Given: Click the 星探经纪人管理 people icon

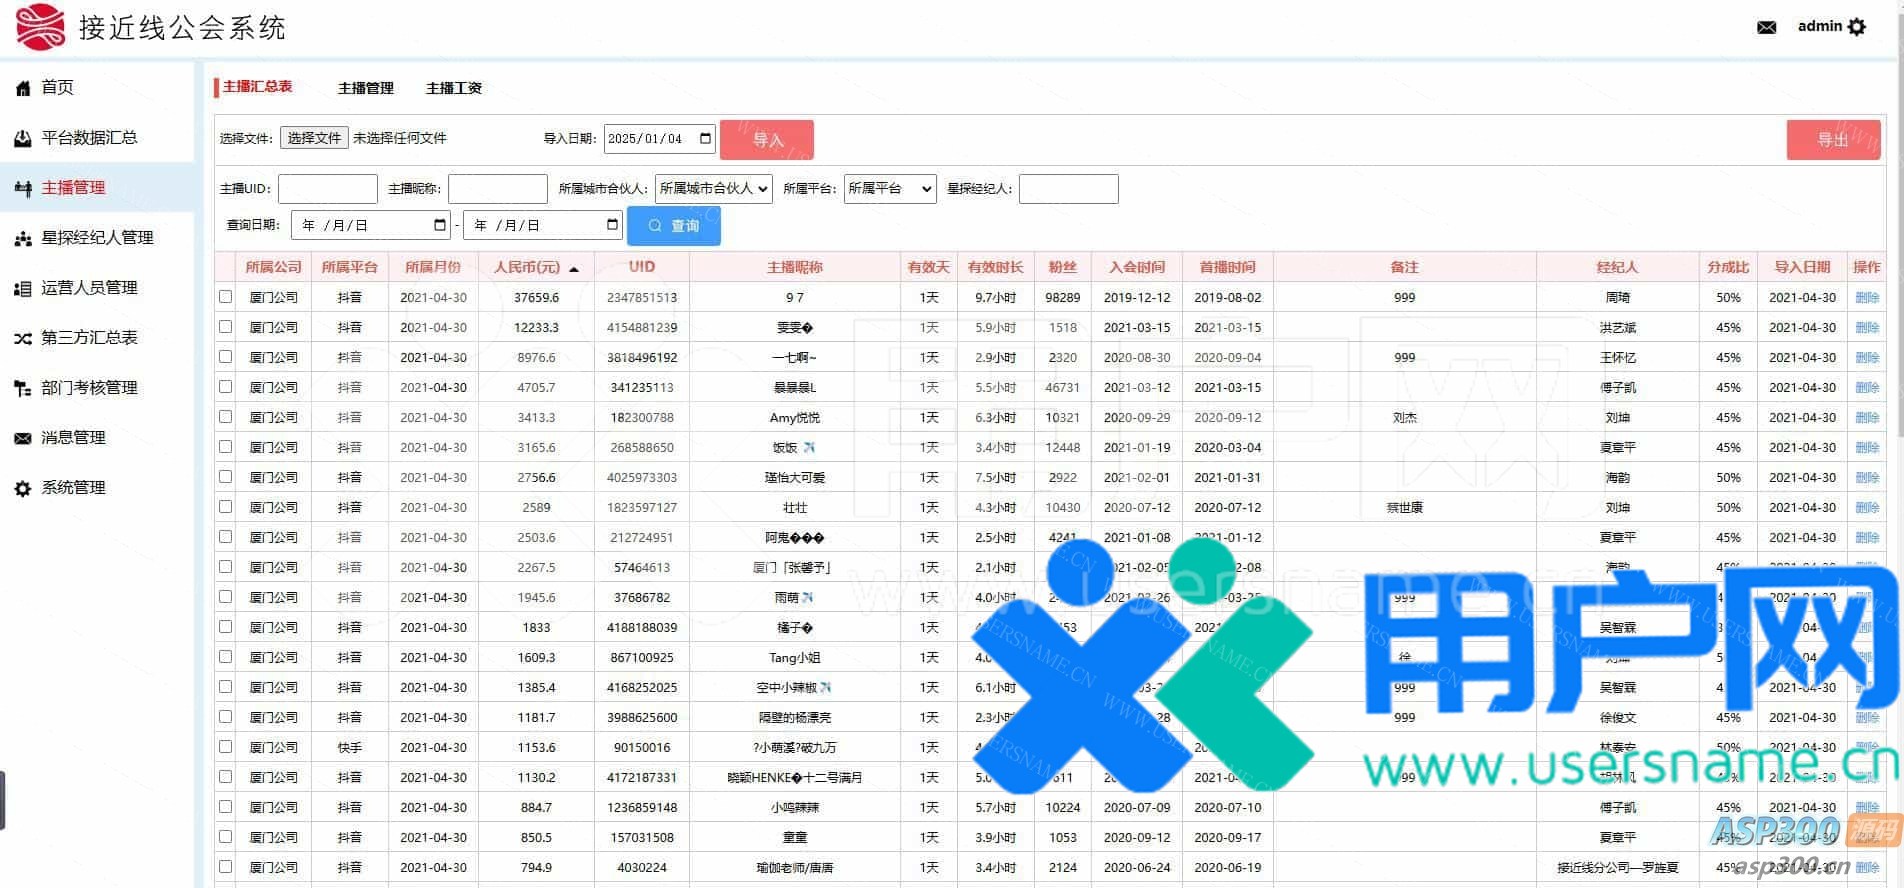Looking at the screenshot, I should click(x=23, y=238).
